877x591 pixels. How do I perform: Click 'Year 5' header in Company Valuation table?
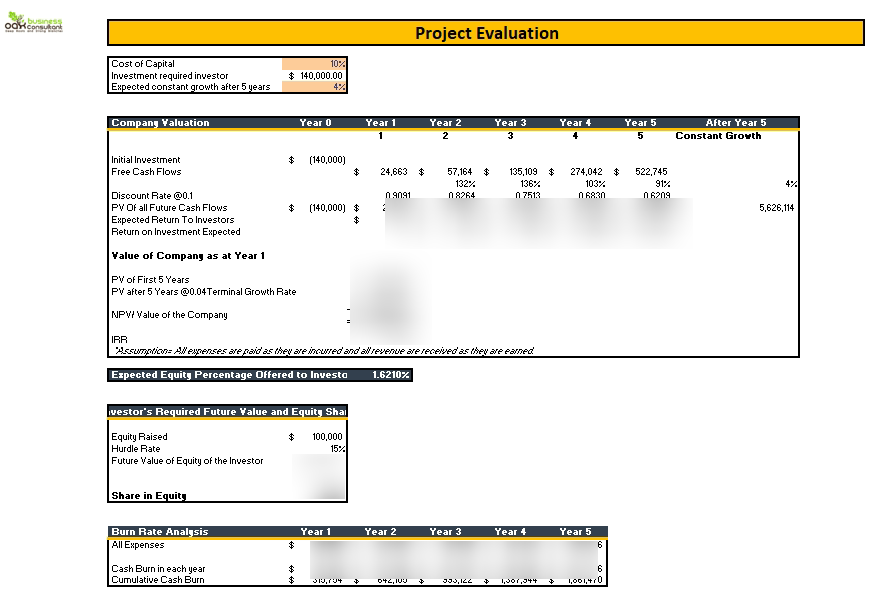640,122
